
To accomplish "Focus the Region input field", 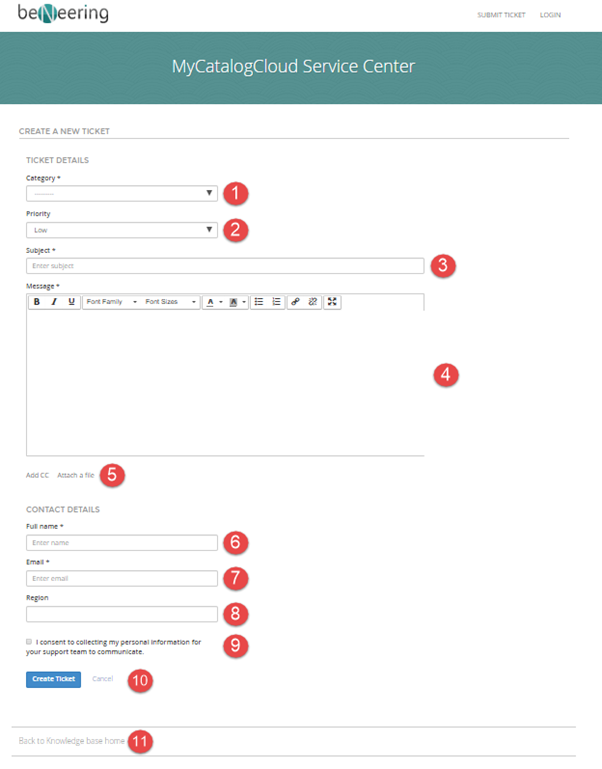I will [x=122, y=614].
